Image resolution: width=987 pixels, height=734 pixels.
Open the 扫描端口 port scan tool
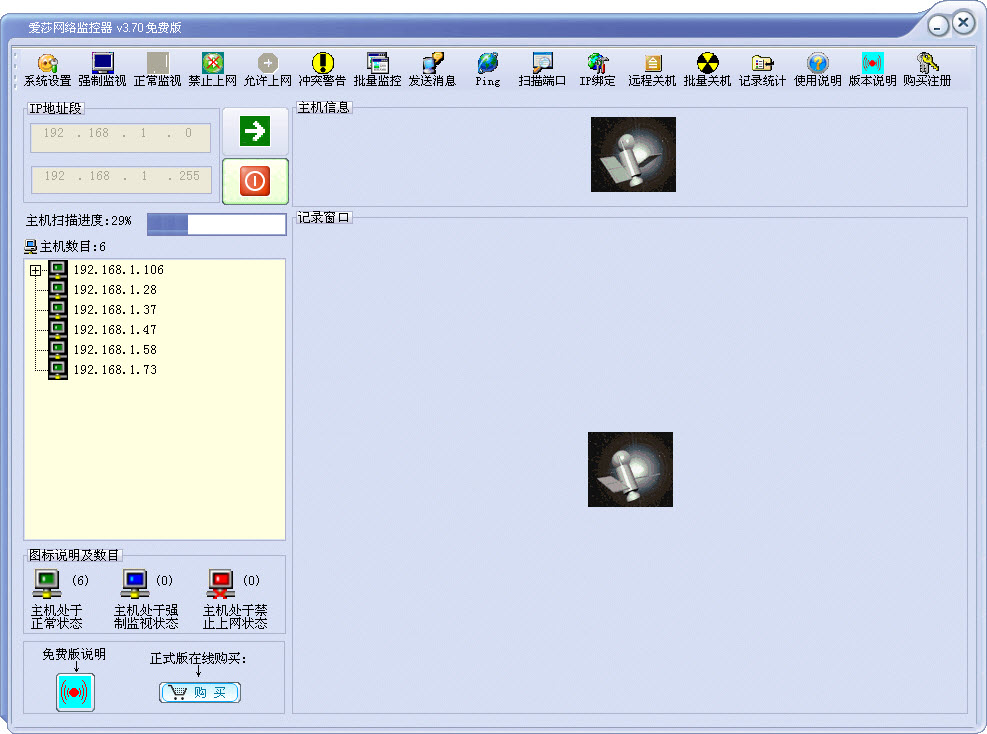pyautogui.click(x=542, y=69)
